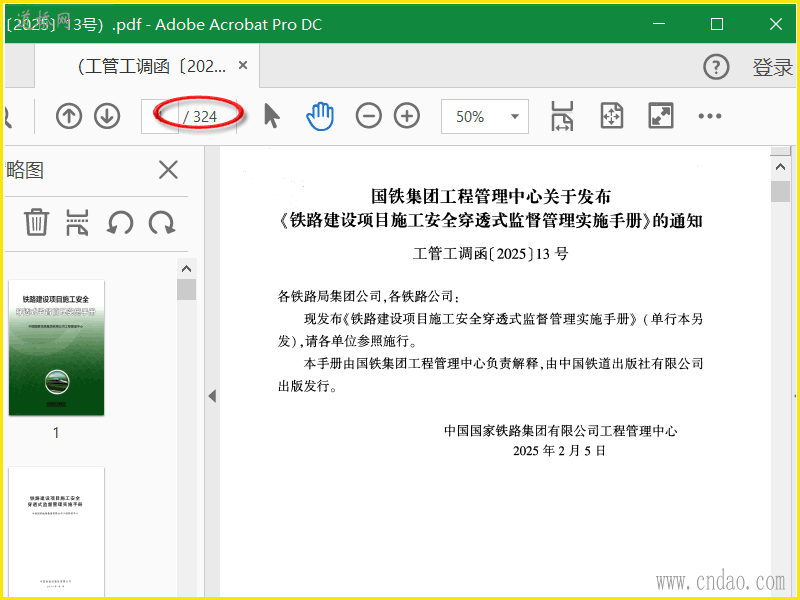Viewport: 800px width, 600px height.
Task: Click the fit one full page icon
Action: click(612, 116)
